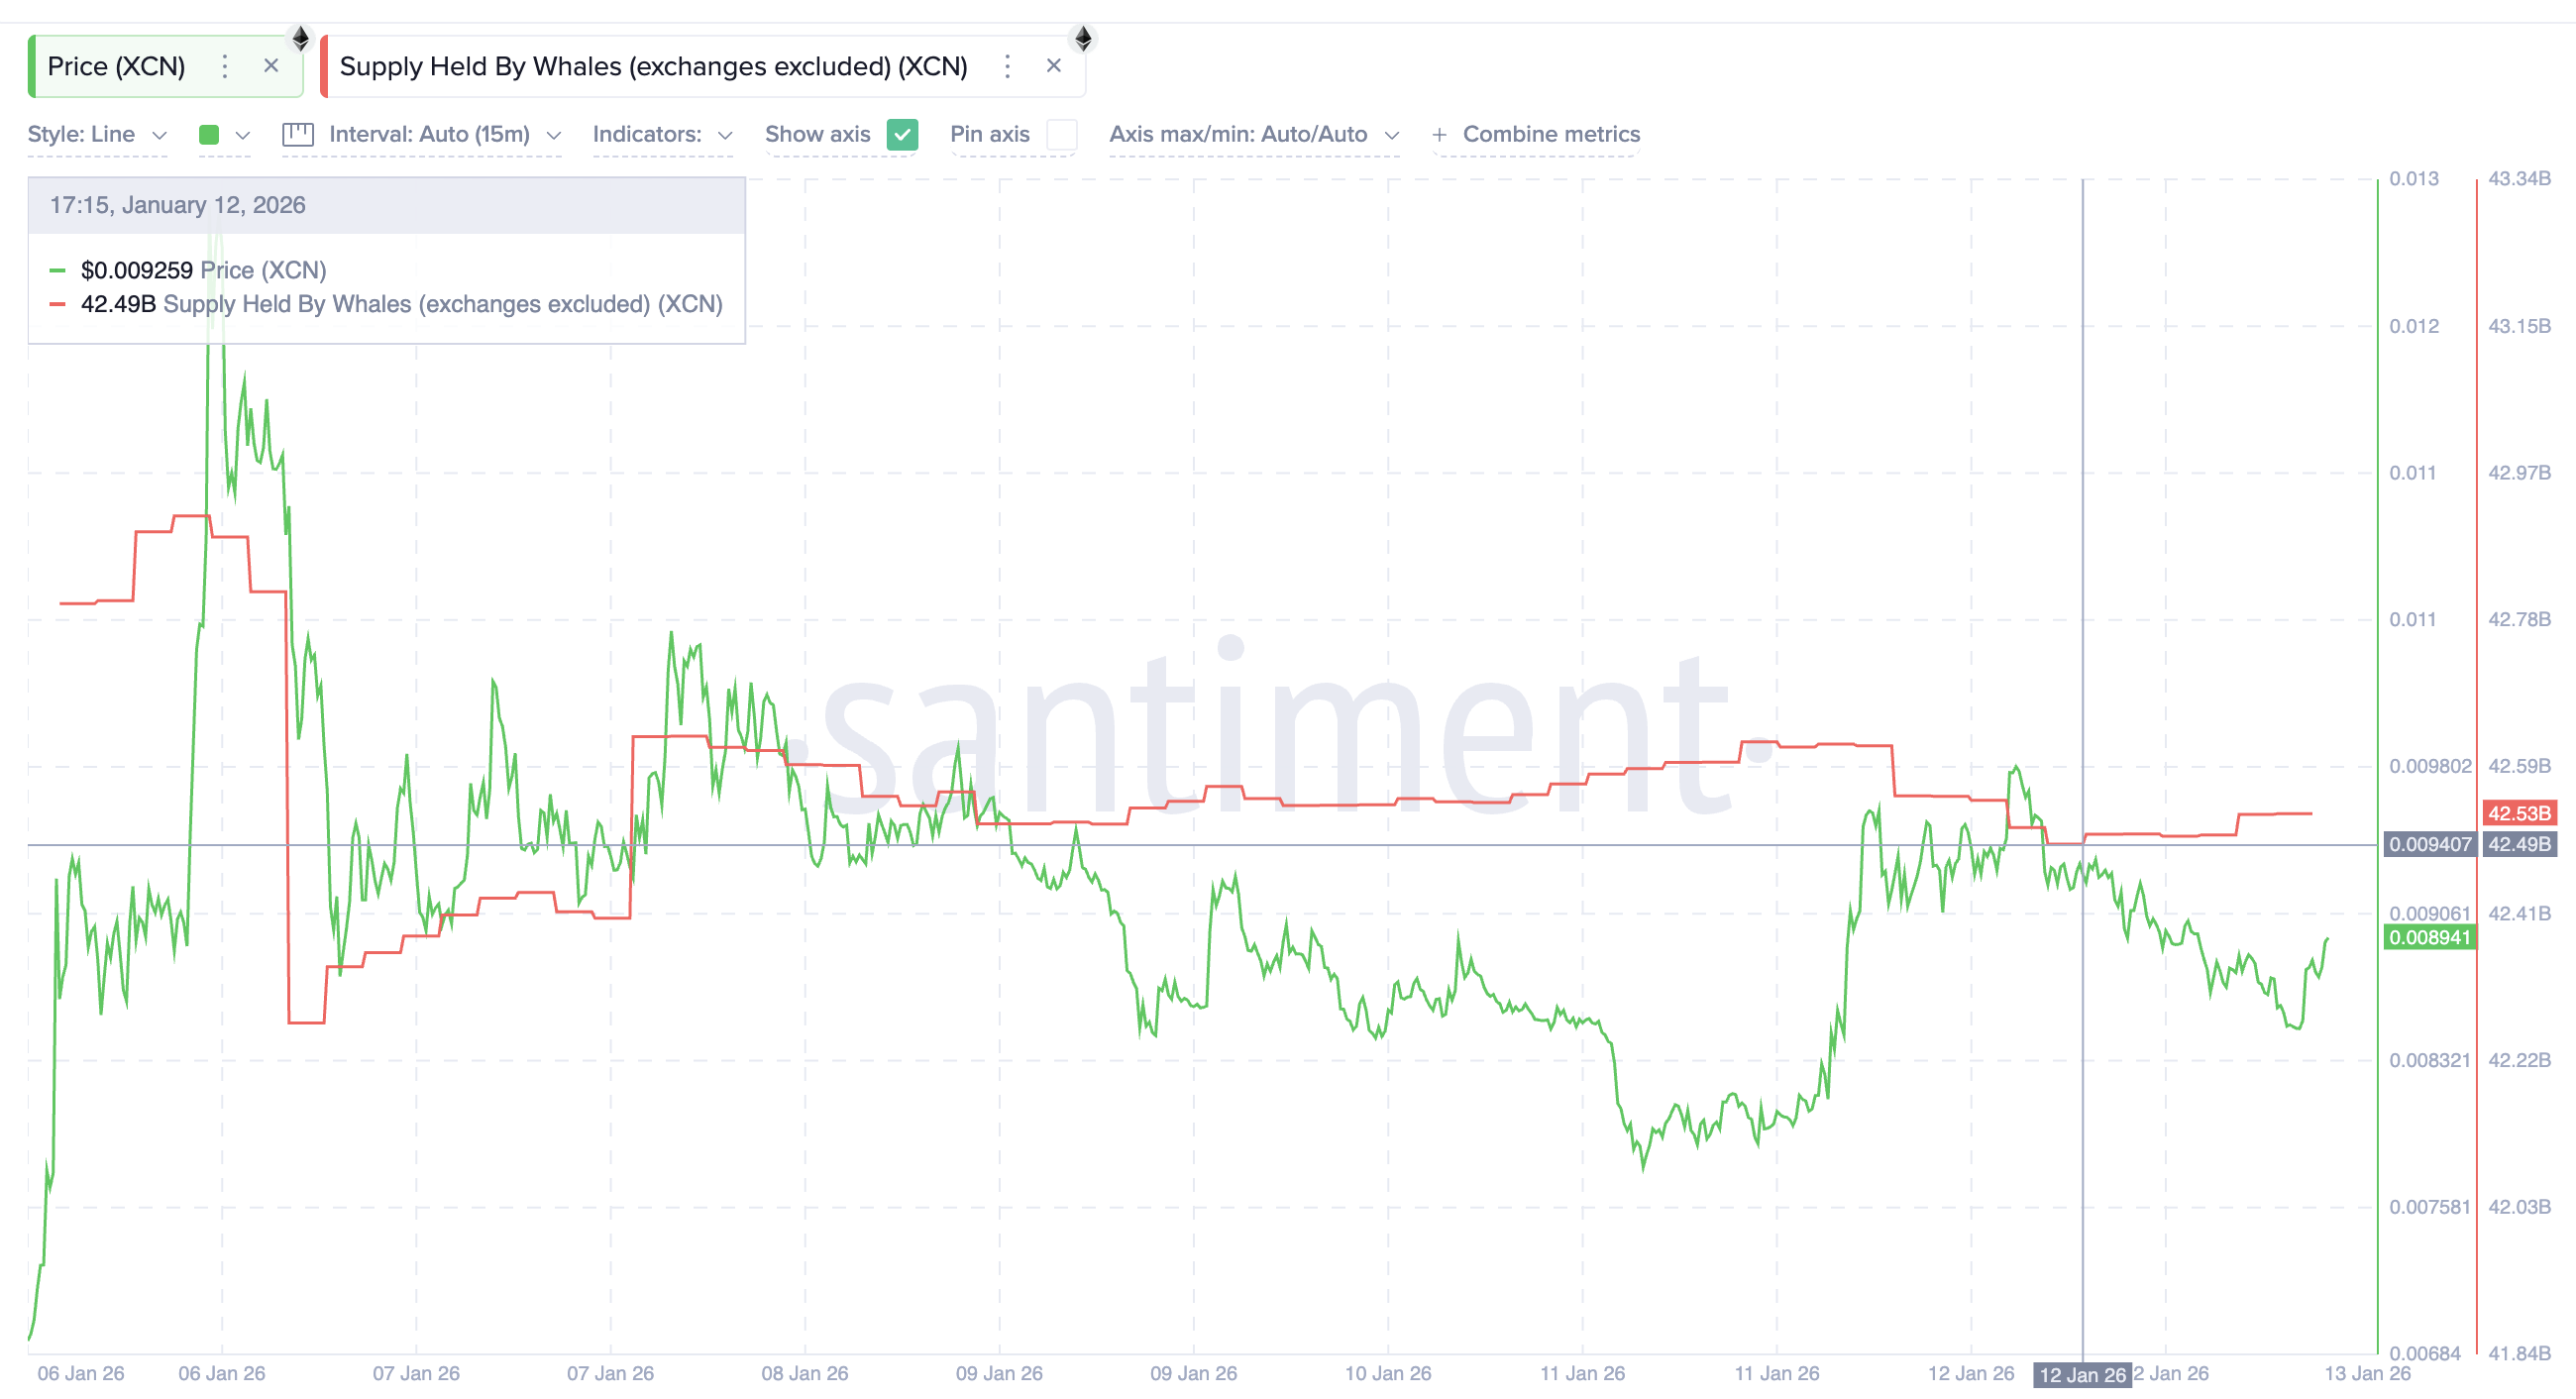Click the Ethereum icon on Price metric chip
Image resolution: width=2576 pixels, height=1399 pixels.
[x=300, y=39]
